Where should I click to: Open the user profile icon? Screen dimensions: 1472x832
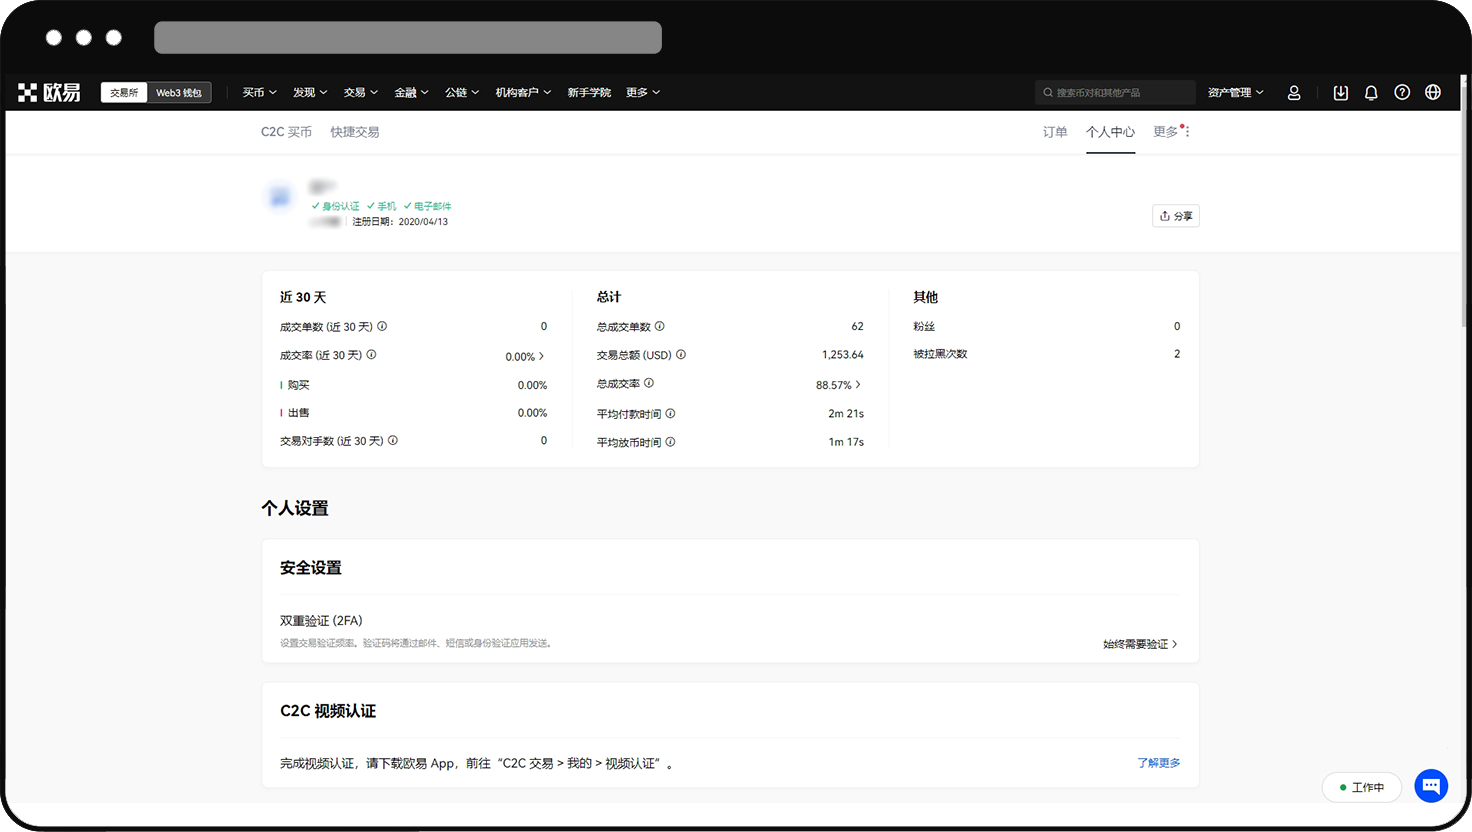coord(1294,92)
